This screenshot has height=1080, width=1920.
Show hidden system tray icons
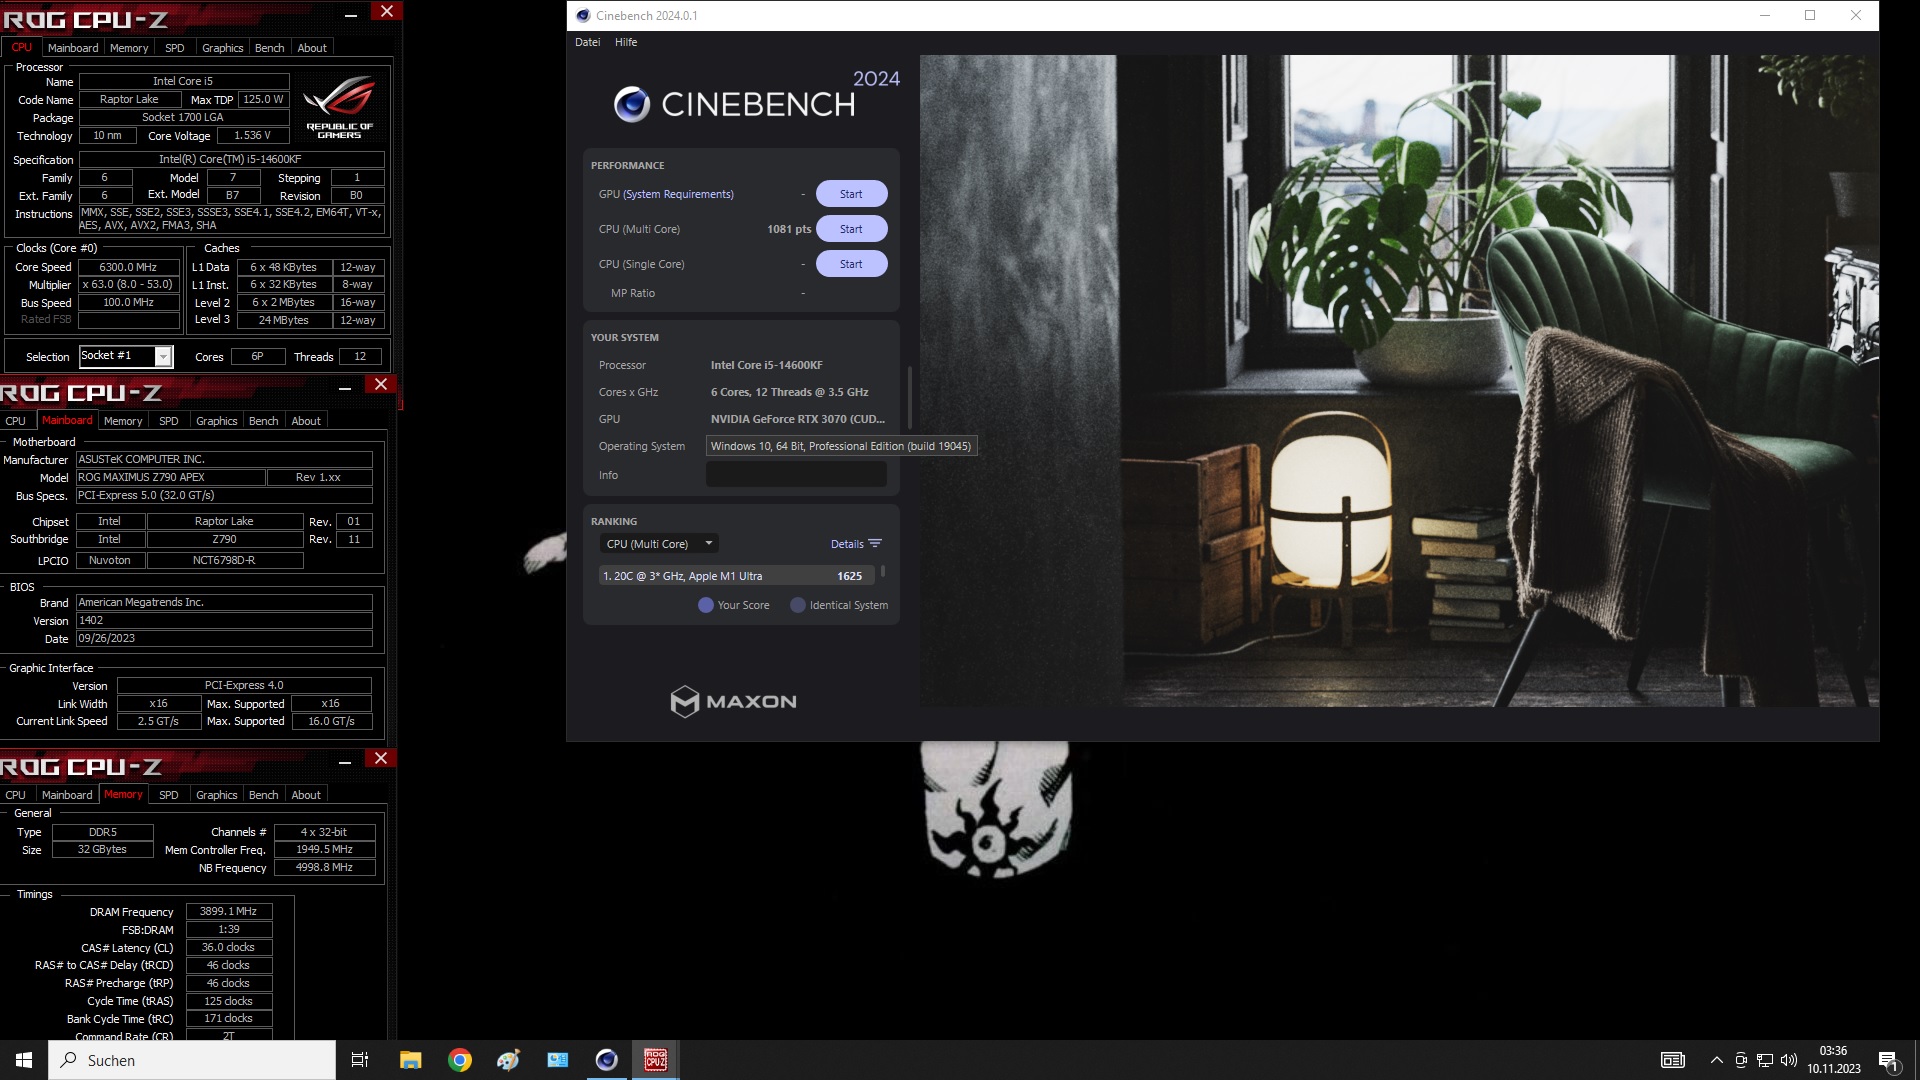1717,1060
